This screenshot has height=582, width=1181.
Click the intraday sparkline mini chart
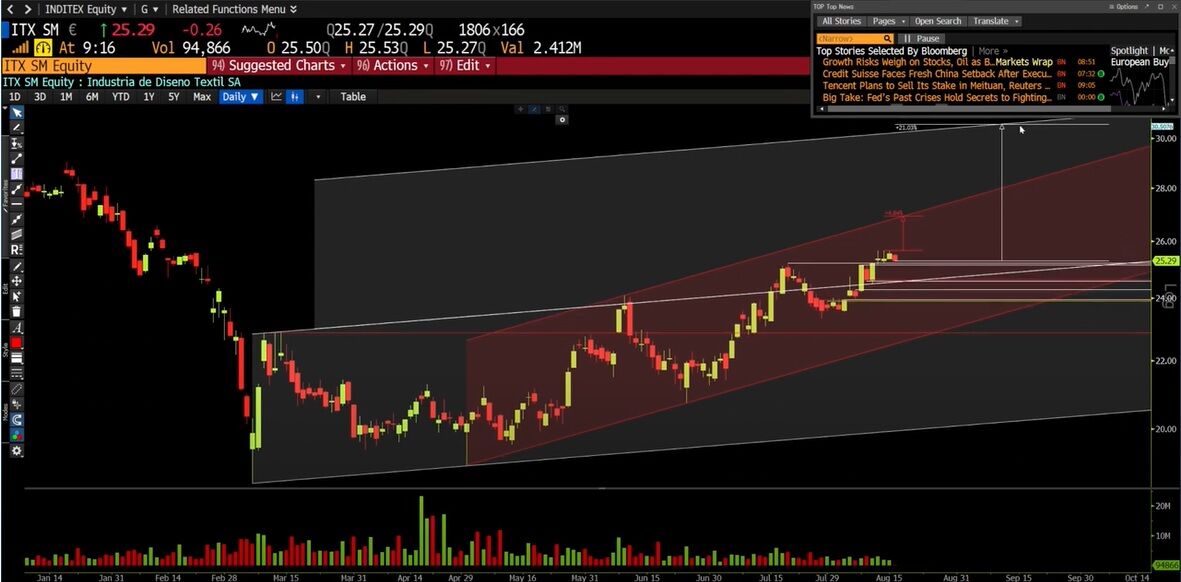(258, 30)
